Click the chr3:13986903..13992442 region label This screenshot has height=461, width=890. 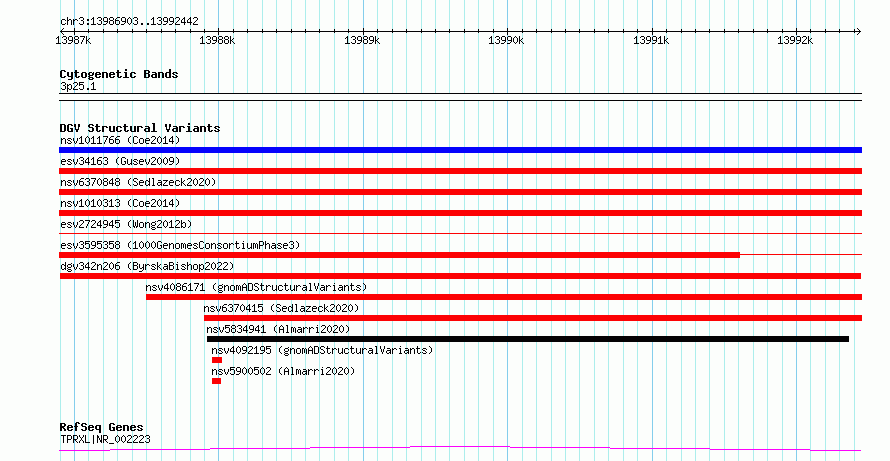coord(129,22)
